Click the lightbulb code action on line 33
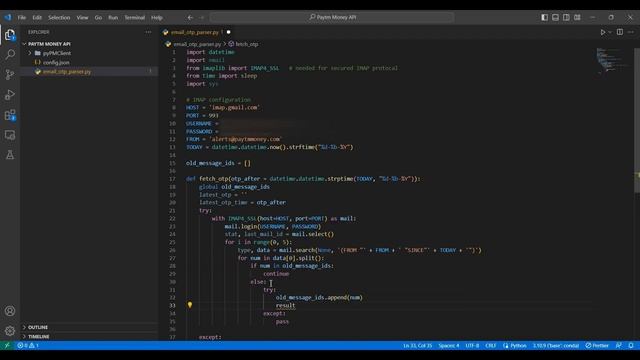 pos(190,305)
